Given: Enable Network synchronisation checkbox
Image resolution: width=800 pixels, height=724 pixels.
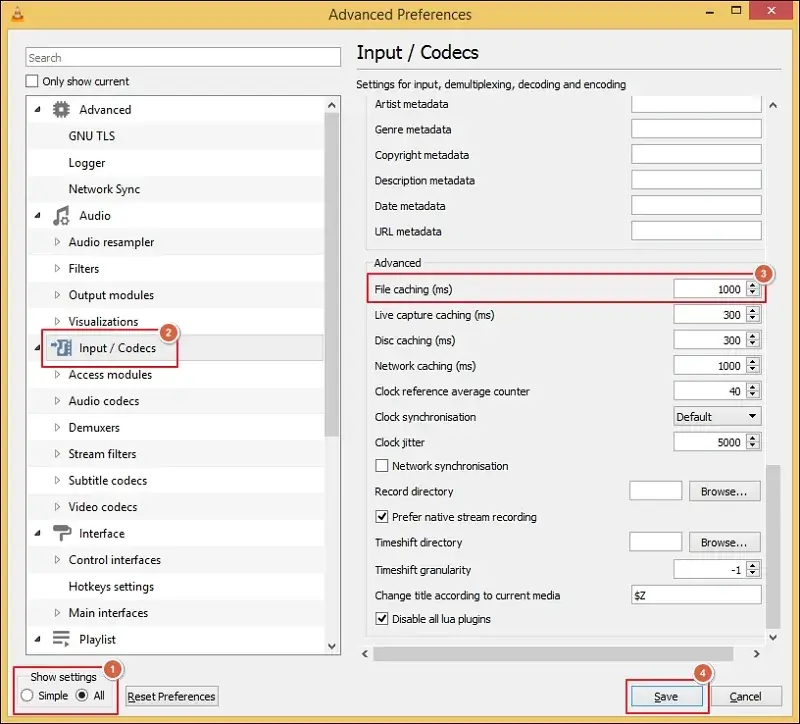Looking at the screenshot, I should coord(381,466).
